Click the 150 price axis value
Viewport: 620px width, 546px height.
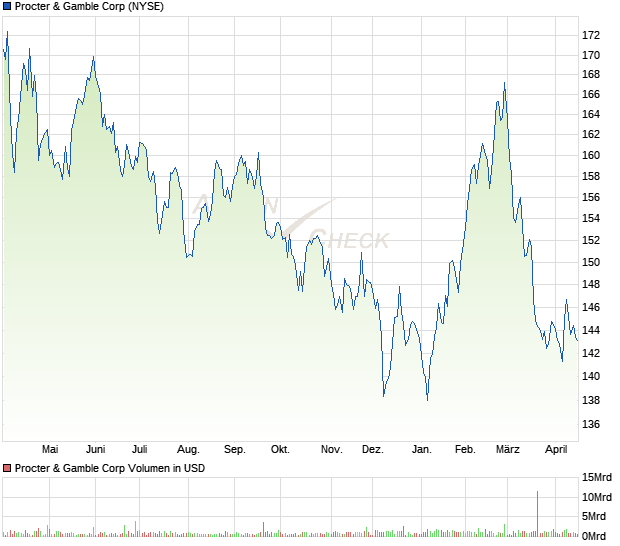click(x=591, y=263)
